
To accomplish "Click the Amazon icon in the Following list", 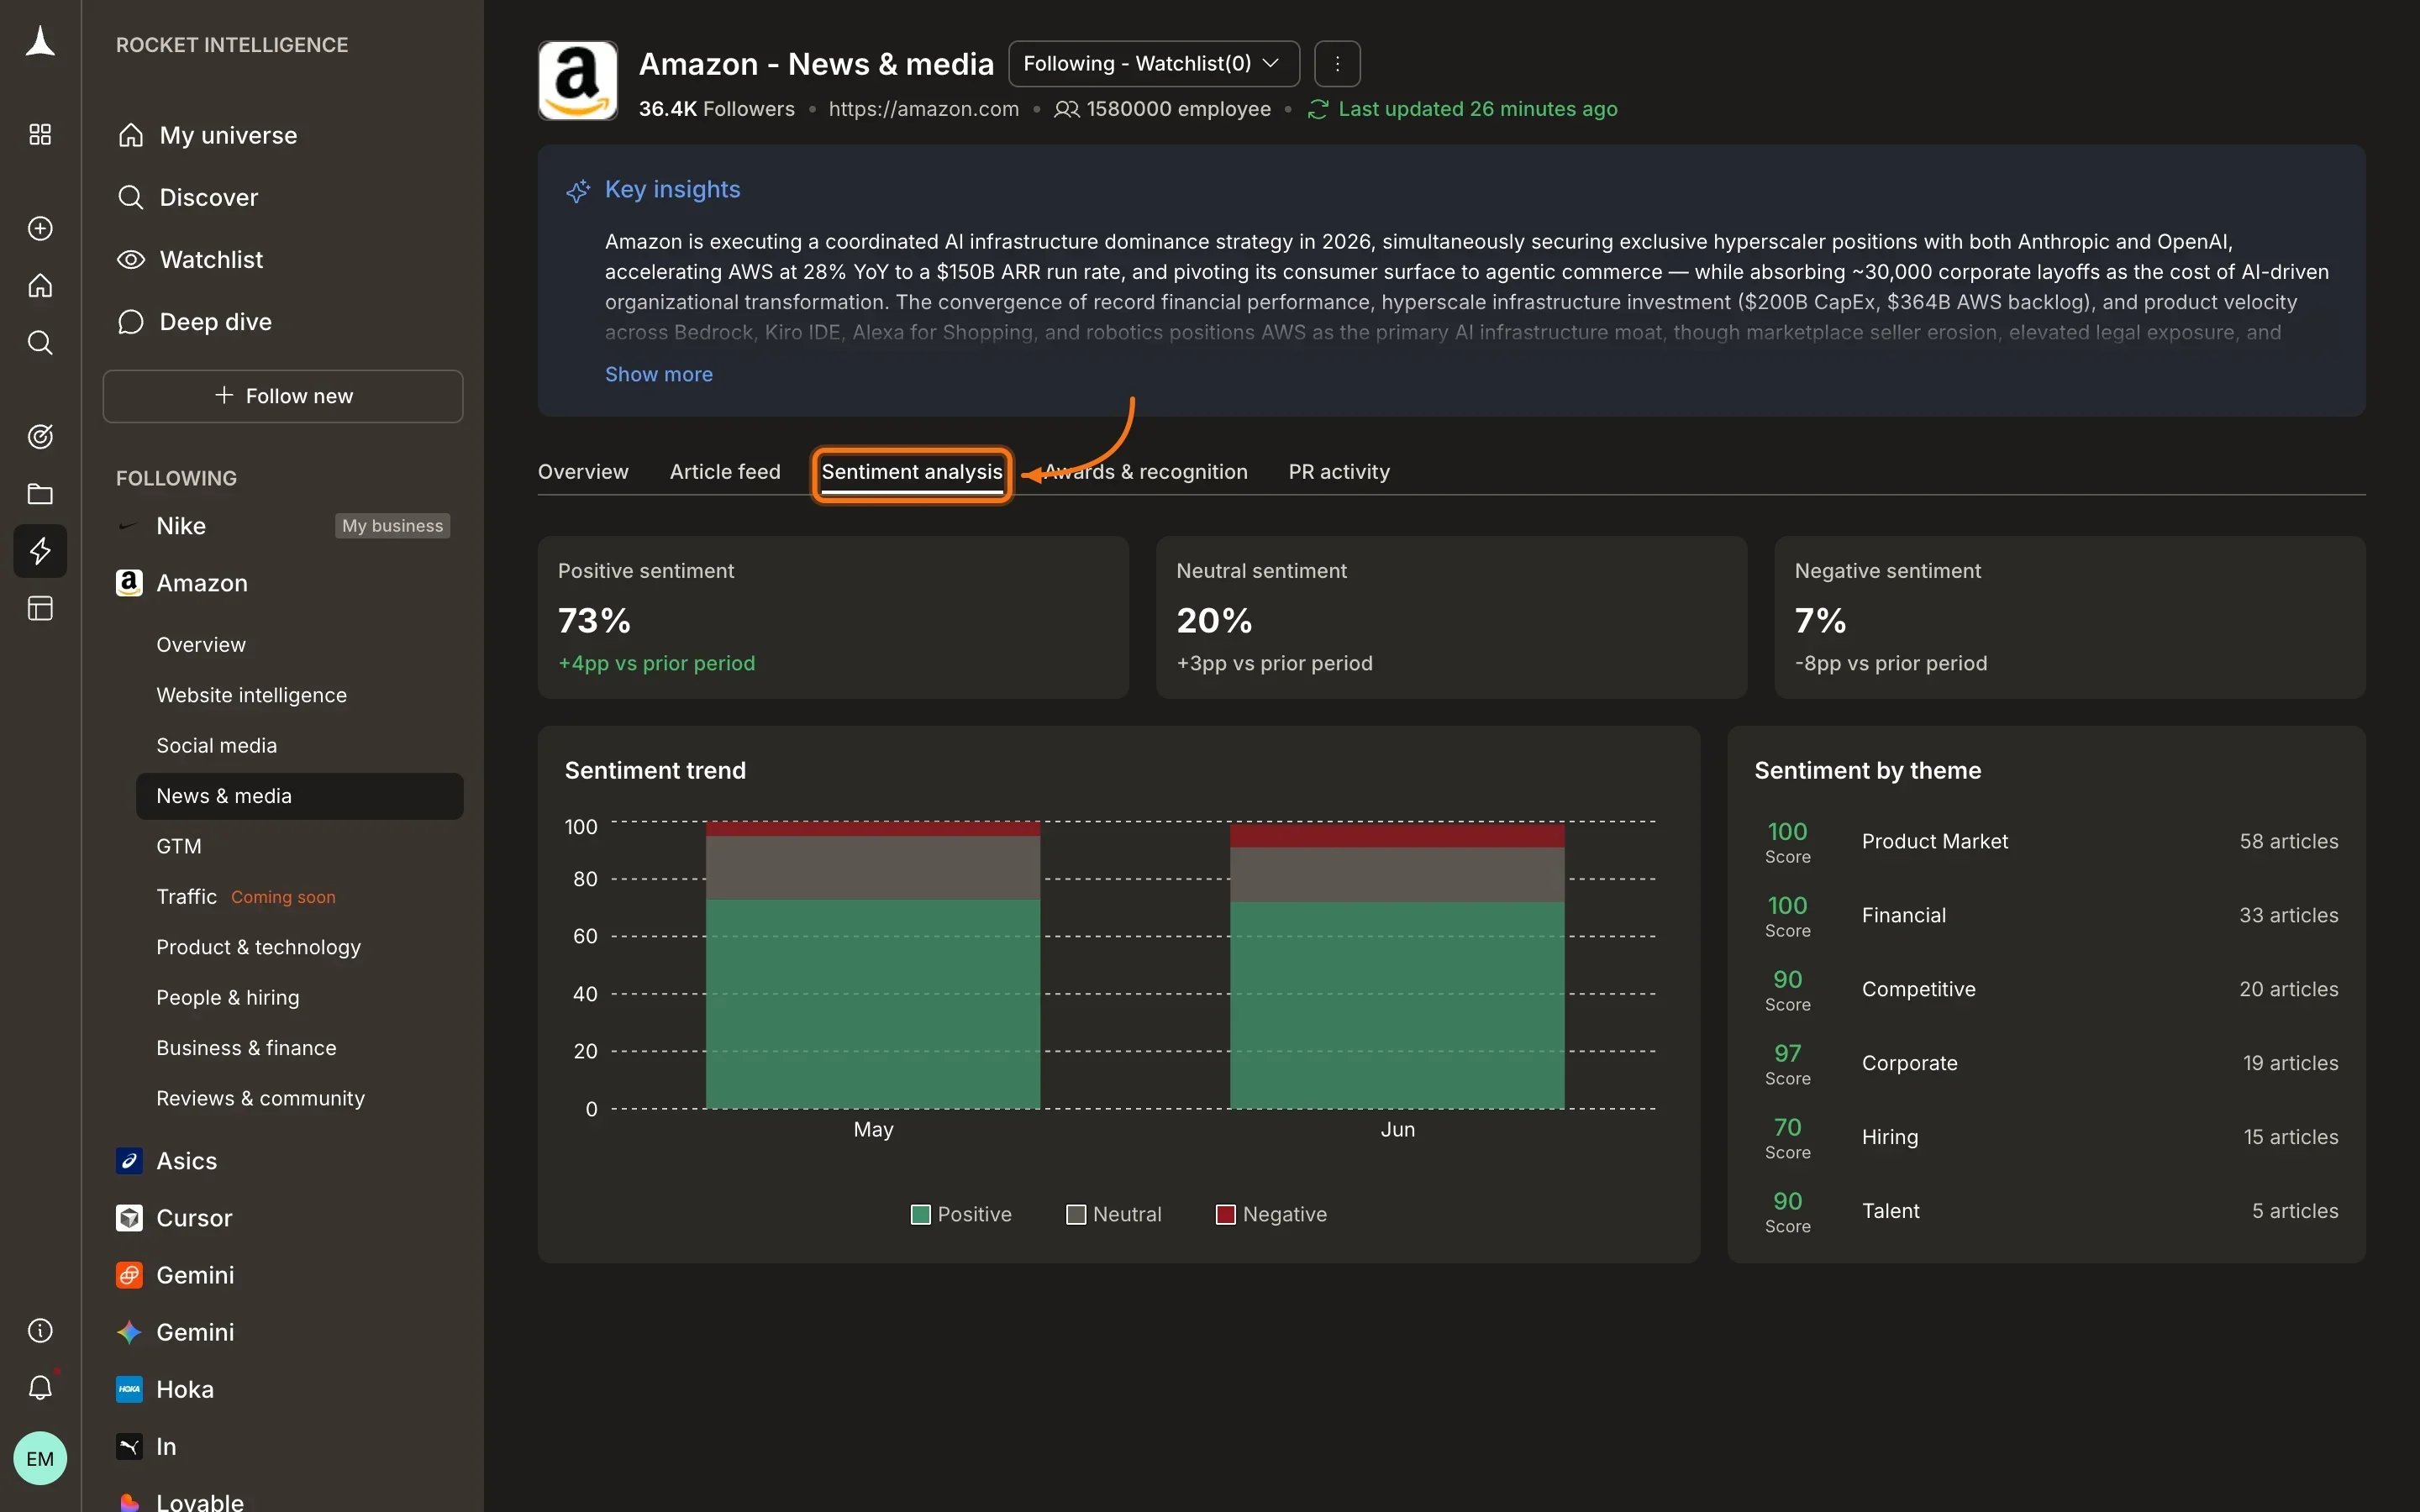I will (129, 583).
